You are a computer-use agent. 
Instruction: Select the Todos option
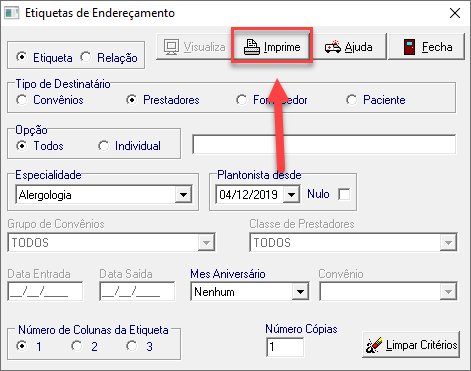22,146
